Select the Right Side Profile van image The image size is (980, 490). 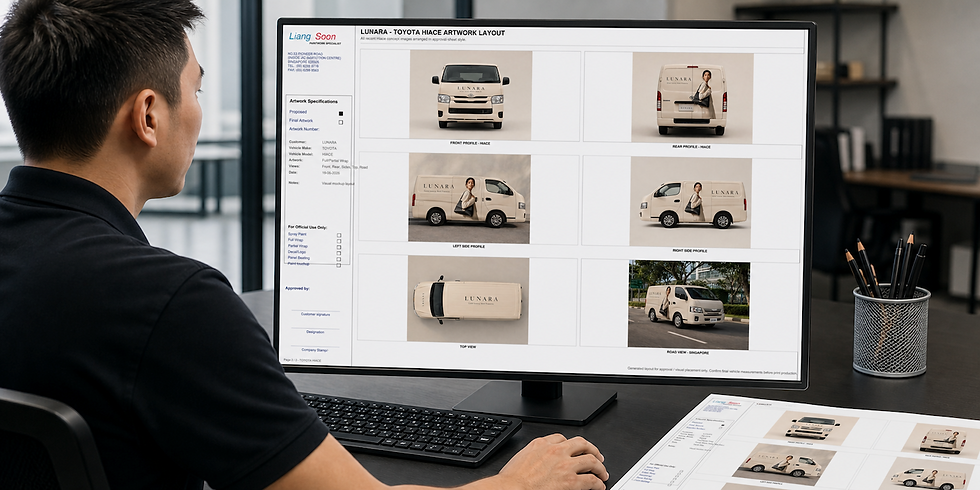tap(691, 202)
